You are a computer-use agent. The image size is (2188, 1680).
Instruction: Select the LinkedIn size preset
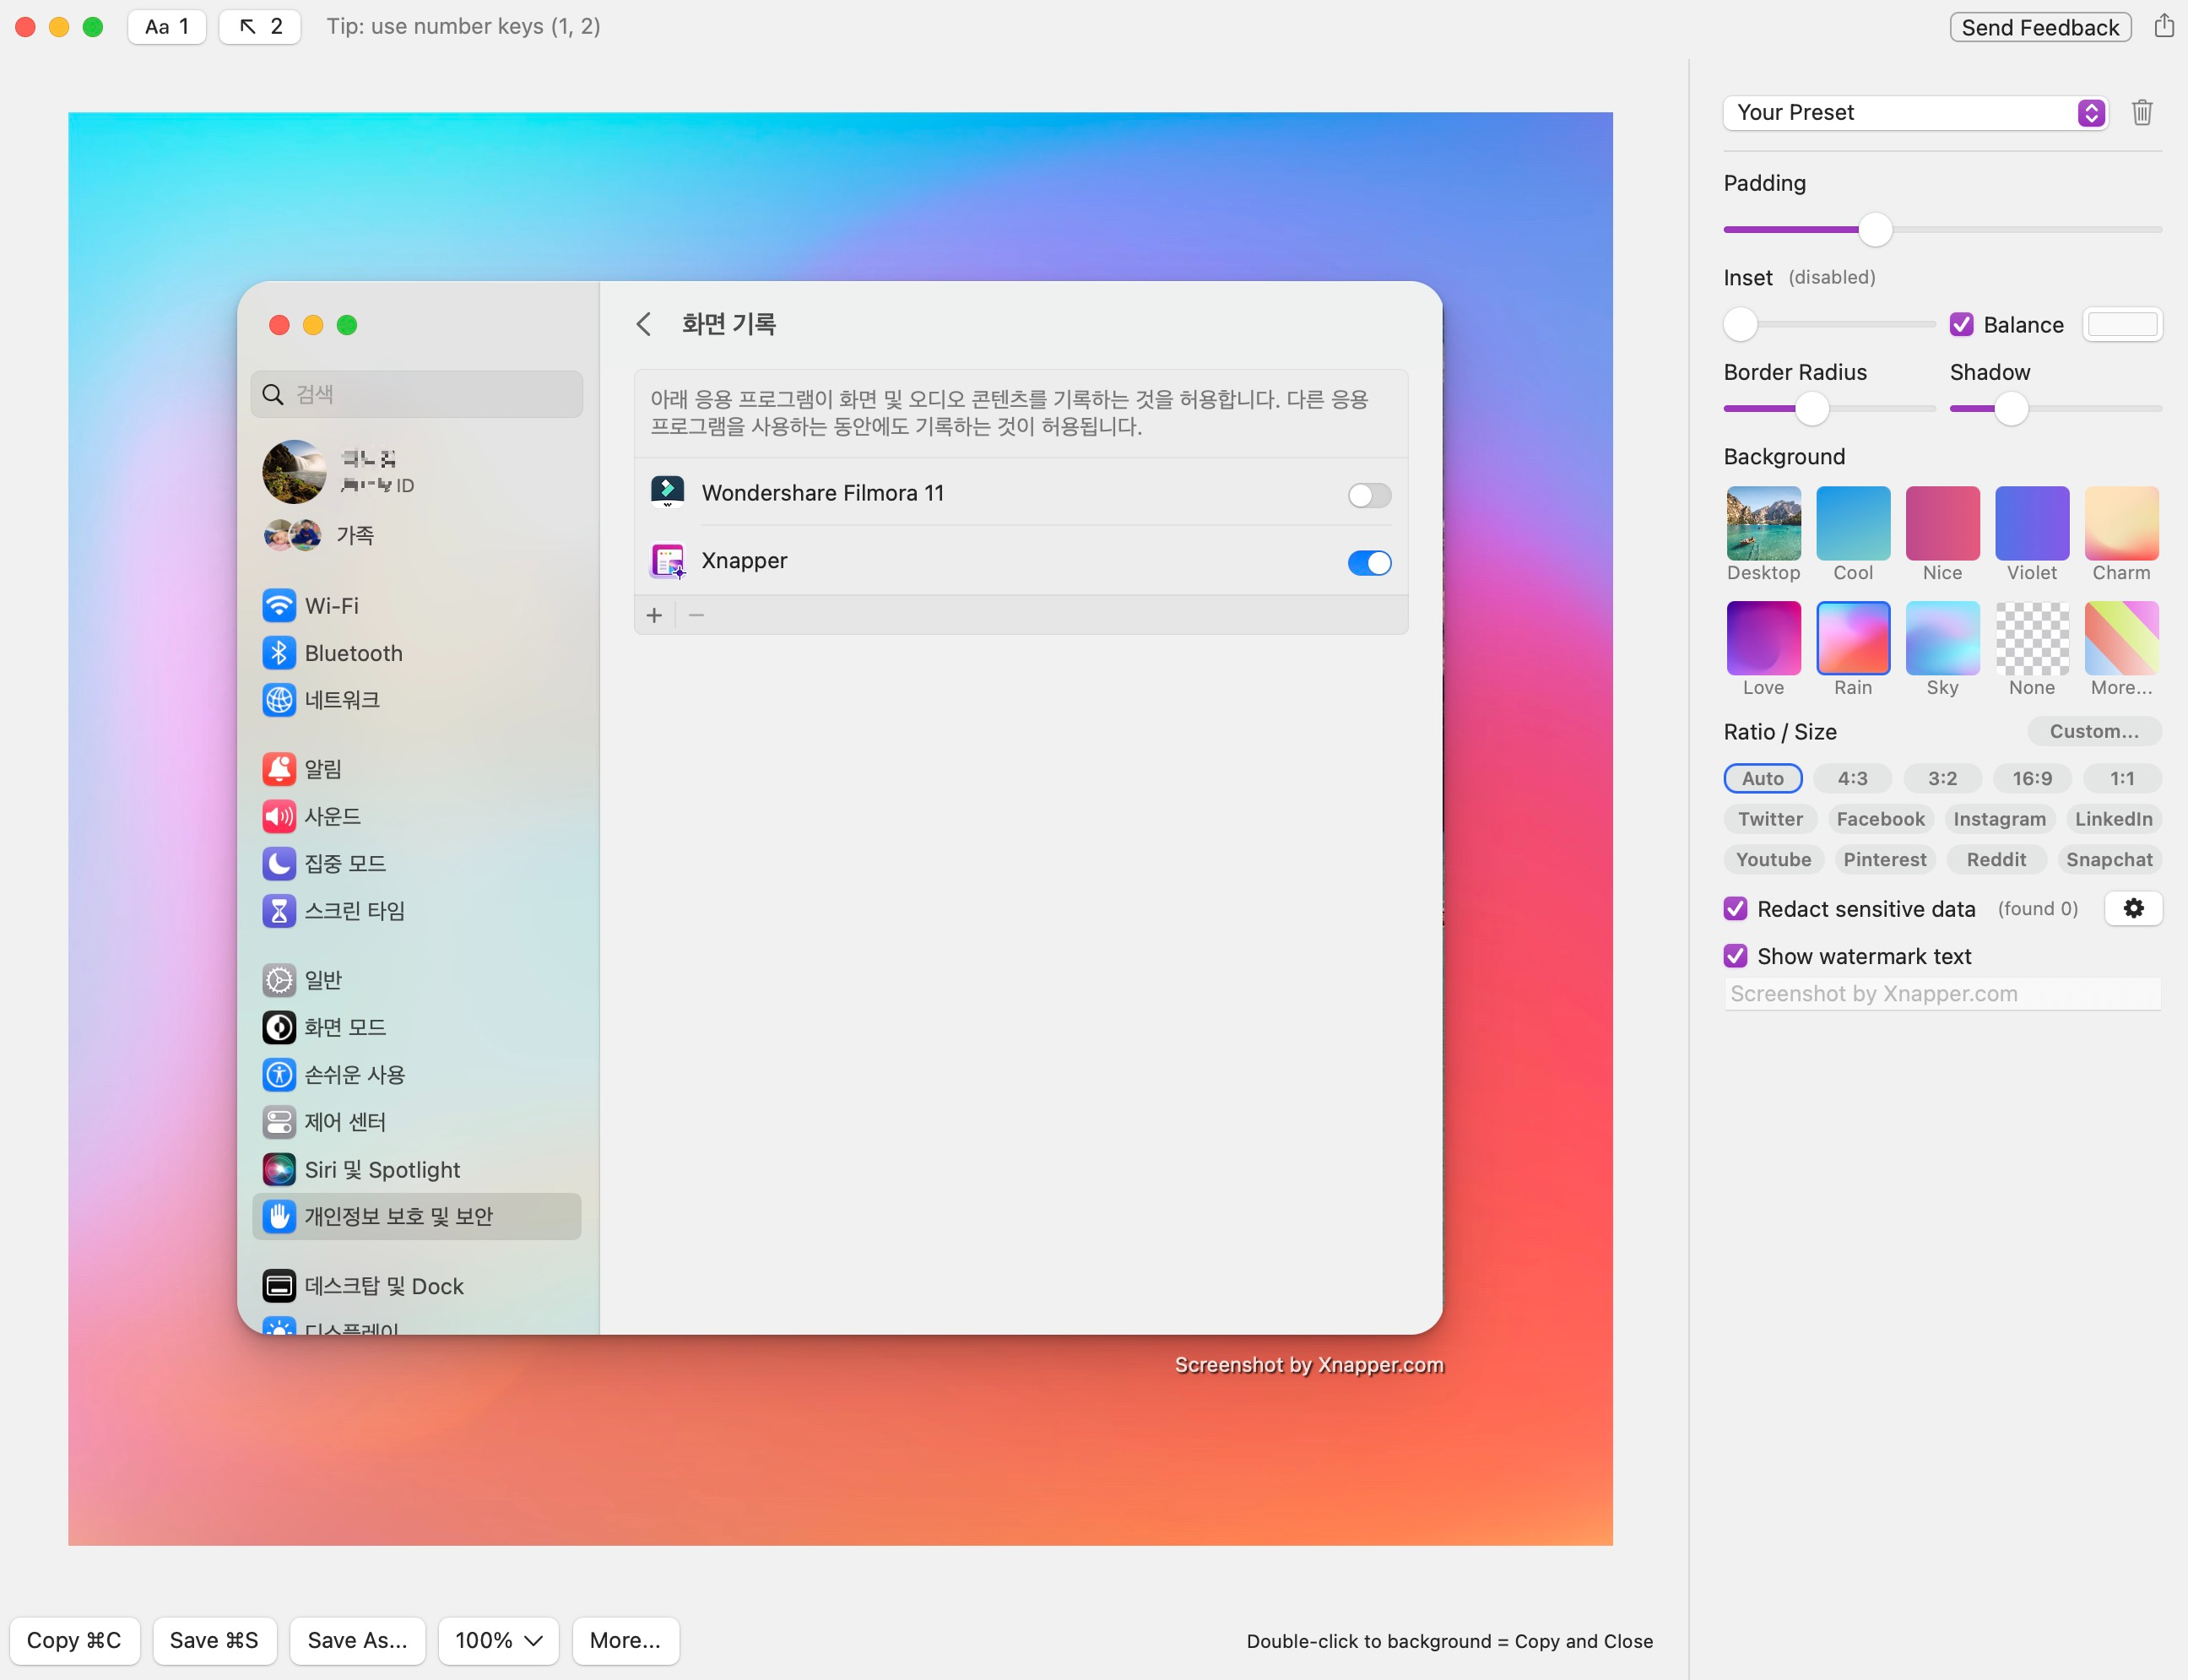point(2113,819)
